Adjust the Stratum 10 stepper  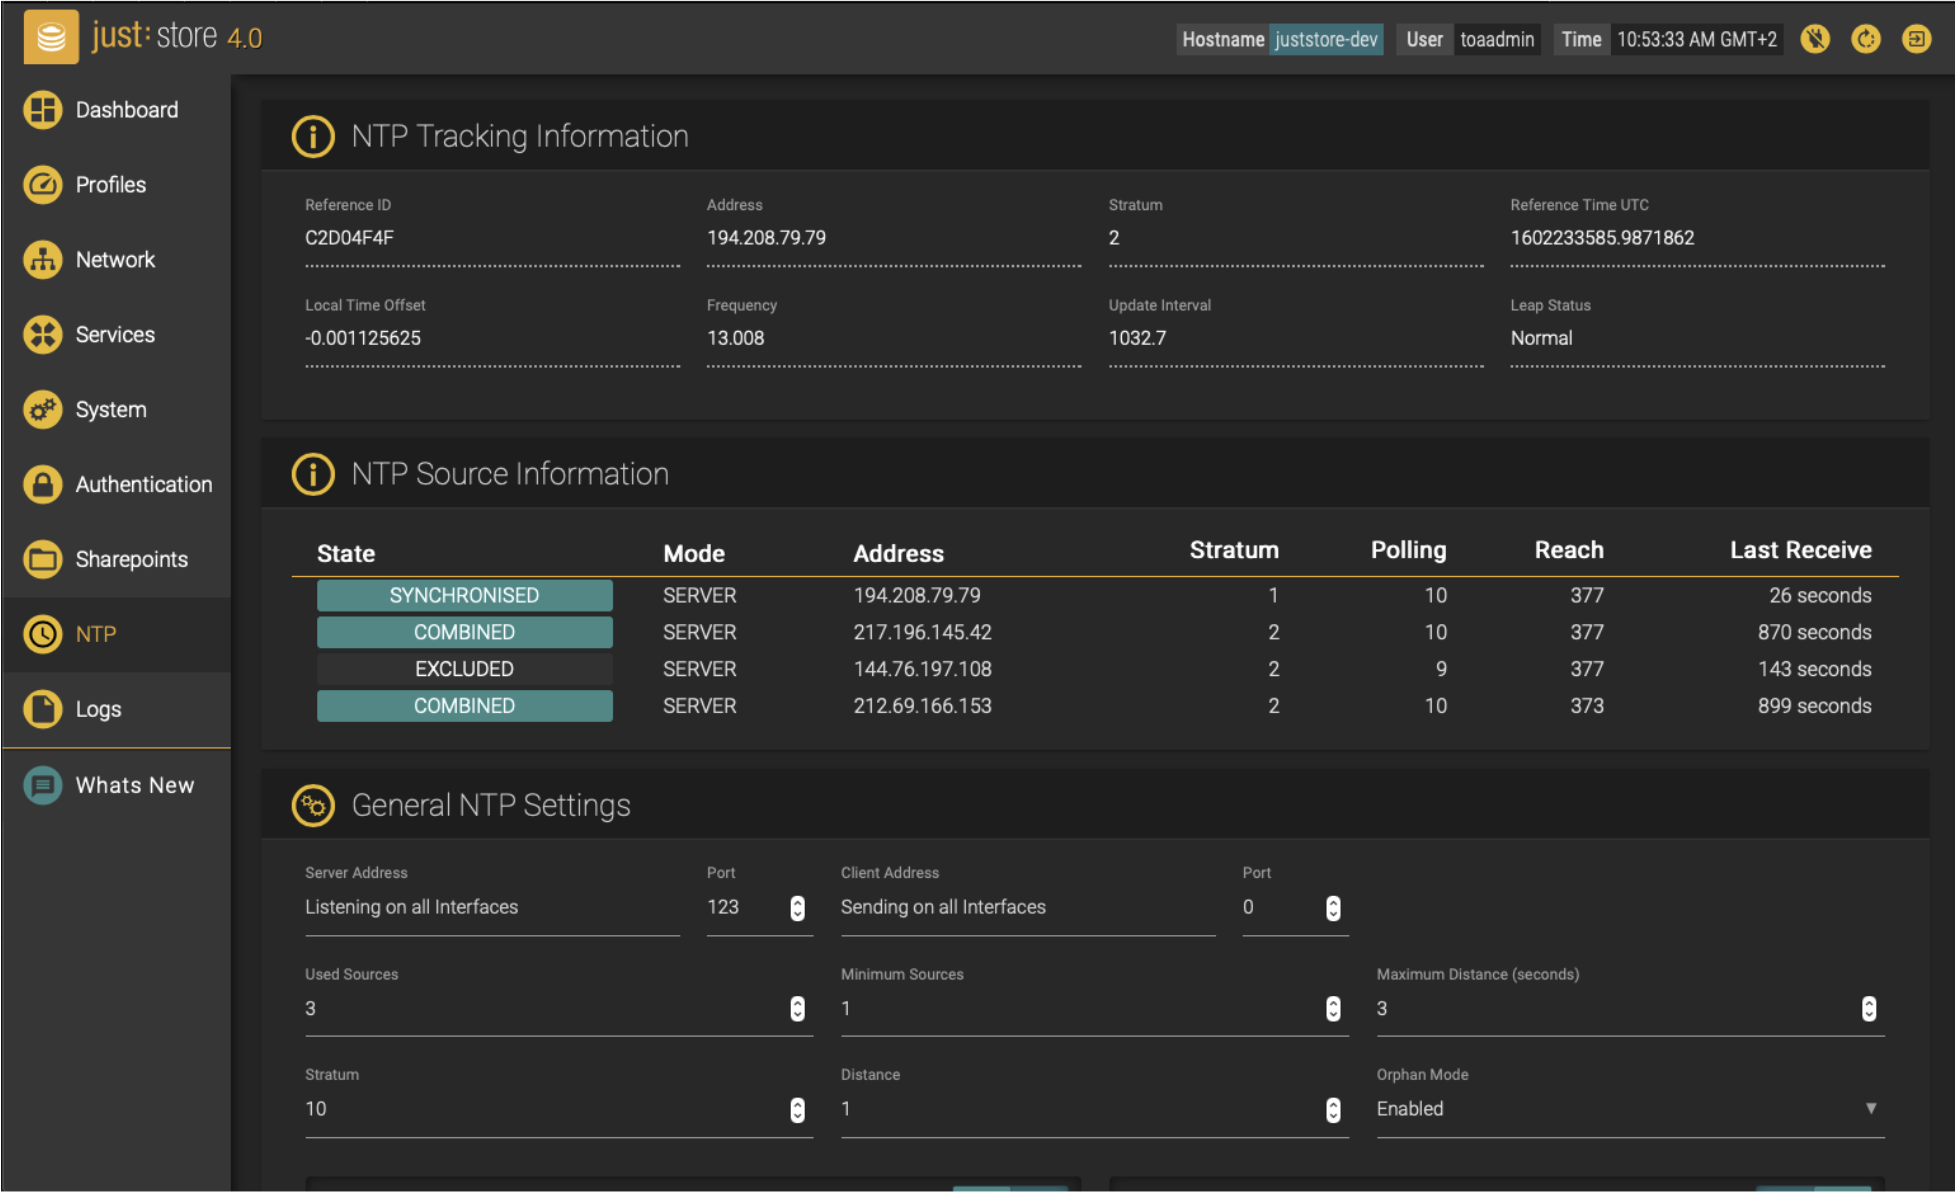point(797,1110)
